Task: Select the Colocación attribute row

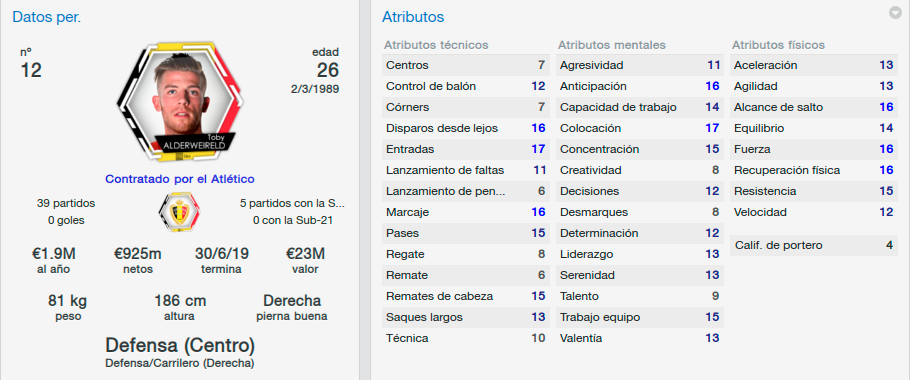Action: pyautogui.click(x=640, y=128)
